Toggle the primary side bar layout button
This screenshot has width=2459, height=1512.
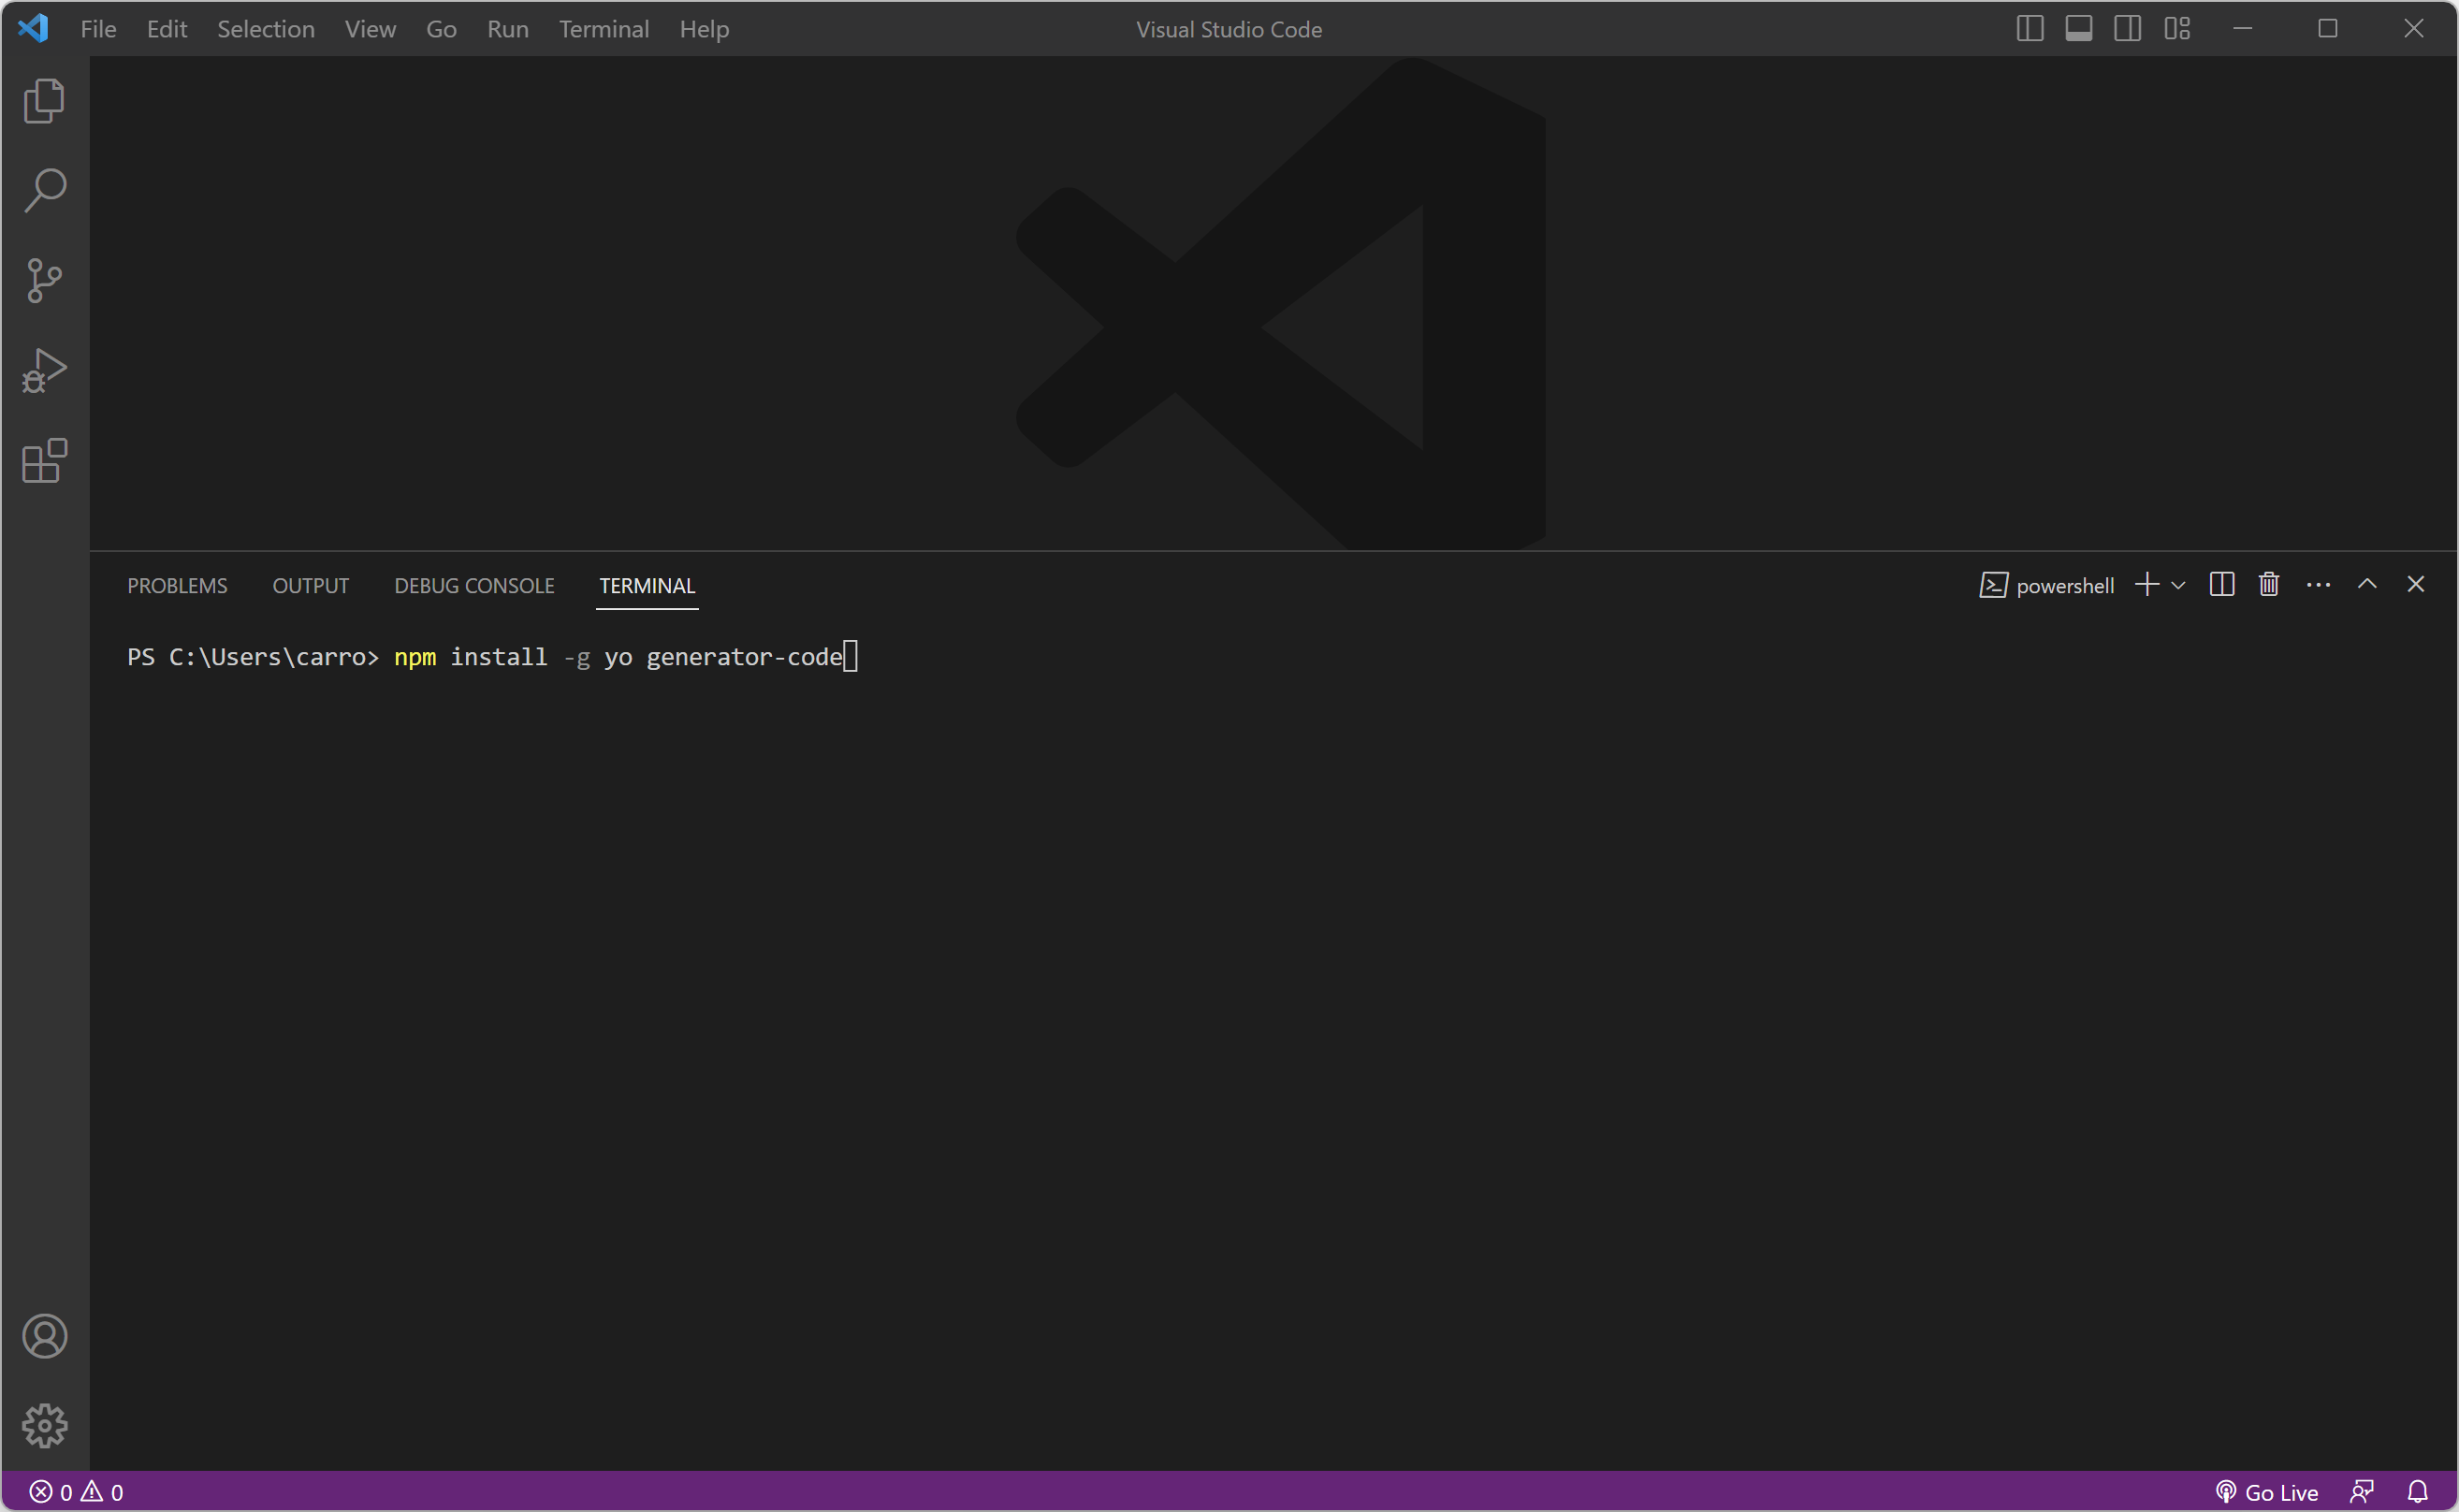tap(2029, 29)
